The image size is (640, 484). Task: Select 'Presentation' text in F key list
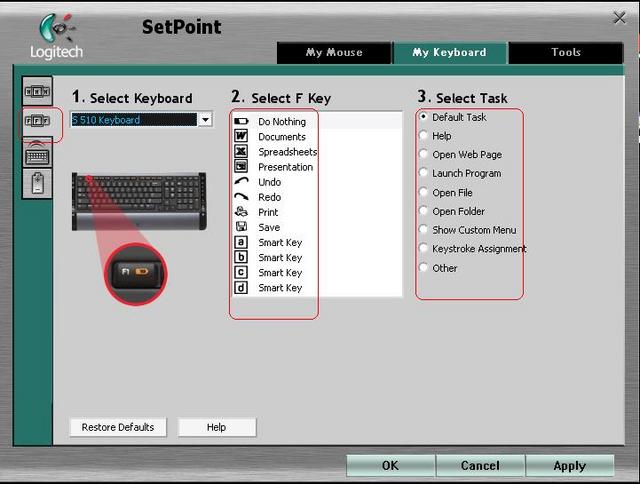[286, 167]
